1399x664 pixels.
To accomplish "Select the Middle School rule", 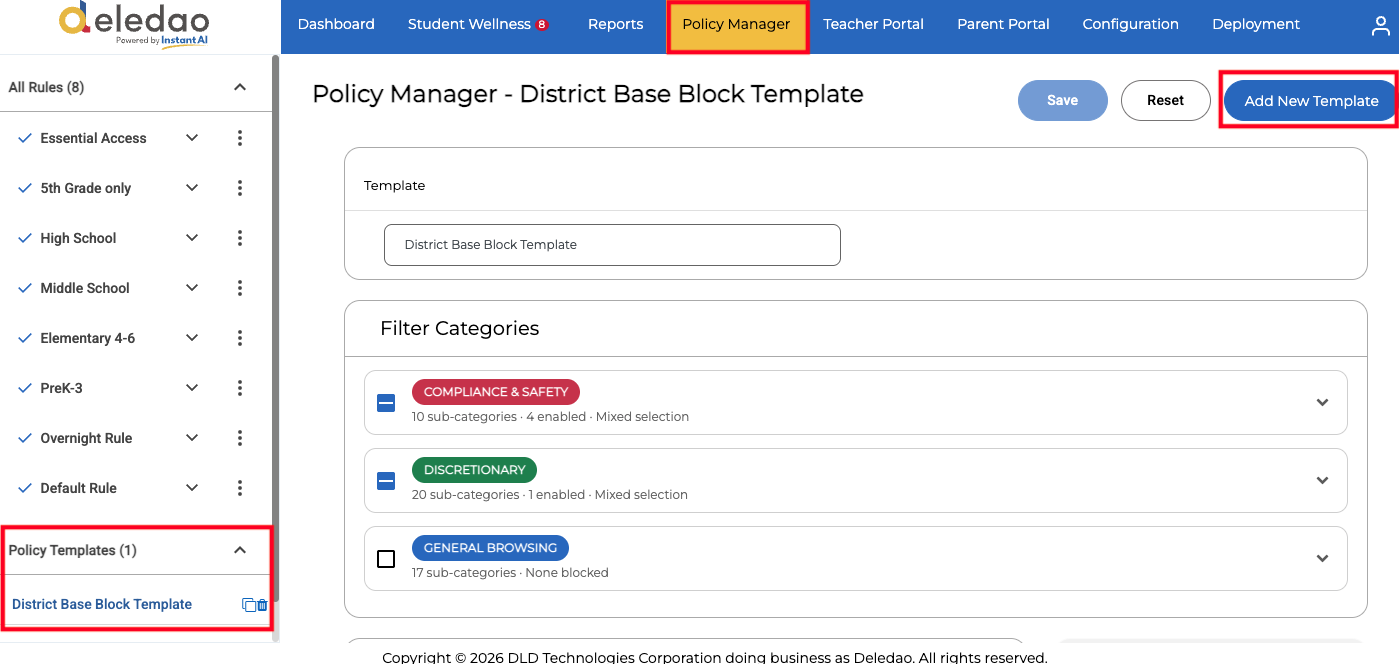I will [x=85, y=288].
